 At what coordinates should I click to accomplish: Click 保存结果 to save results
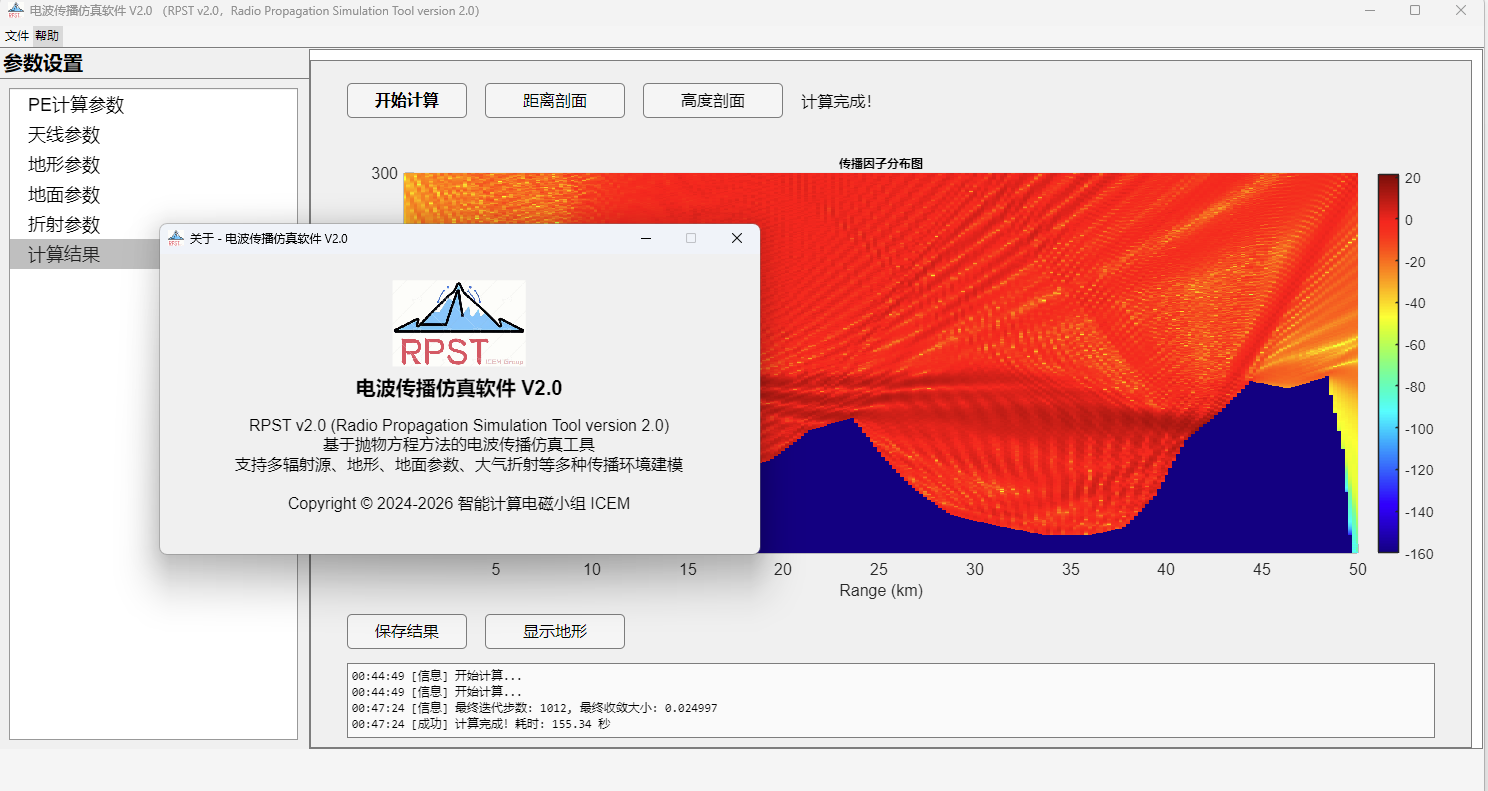(x=406, y=632)
